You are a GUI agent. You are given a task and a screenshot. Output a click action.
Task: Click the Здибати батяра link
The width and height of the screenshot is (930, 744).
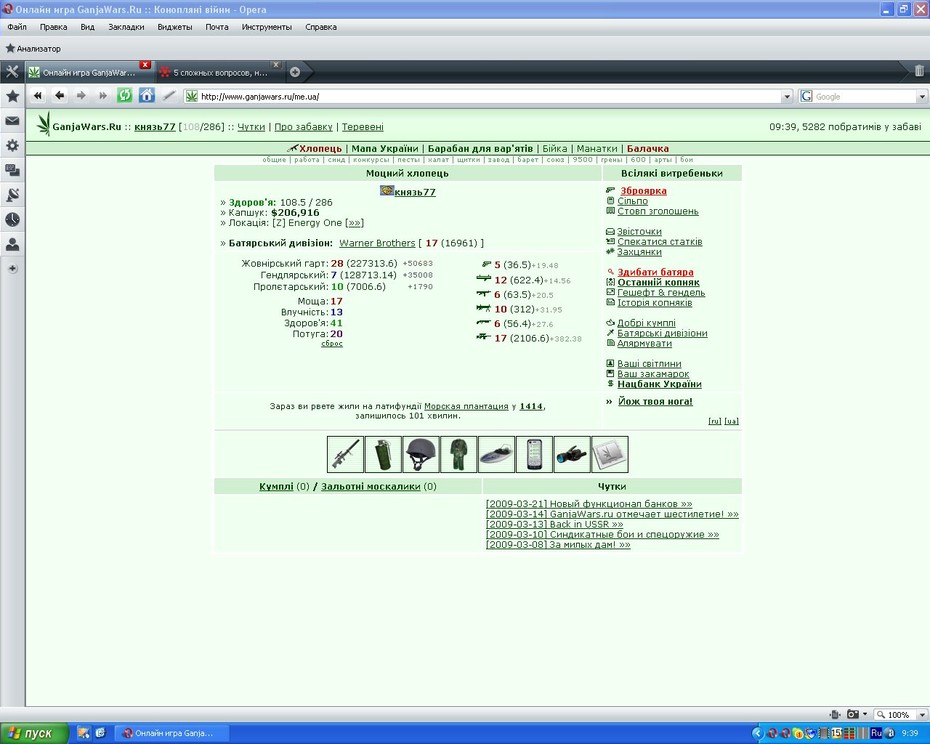click(x=655, y=272)
